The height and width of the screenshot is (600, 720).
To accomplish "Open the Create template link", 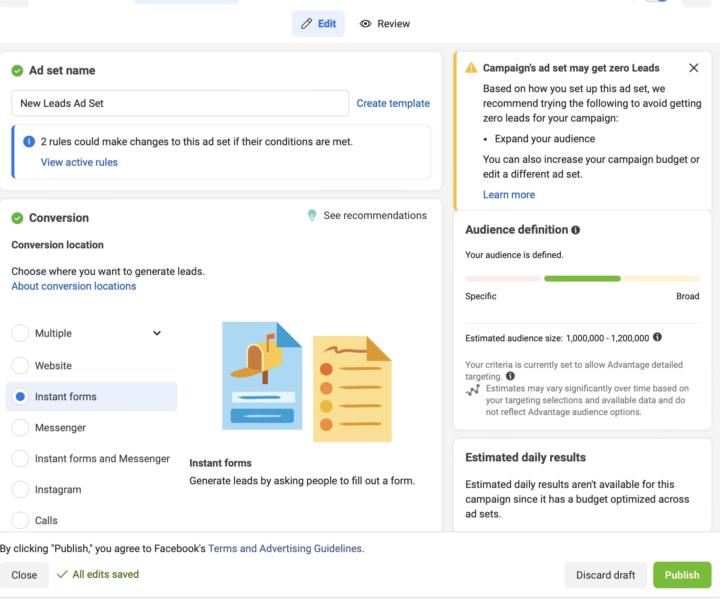I will (x=393, y=103).
